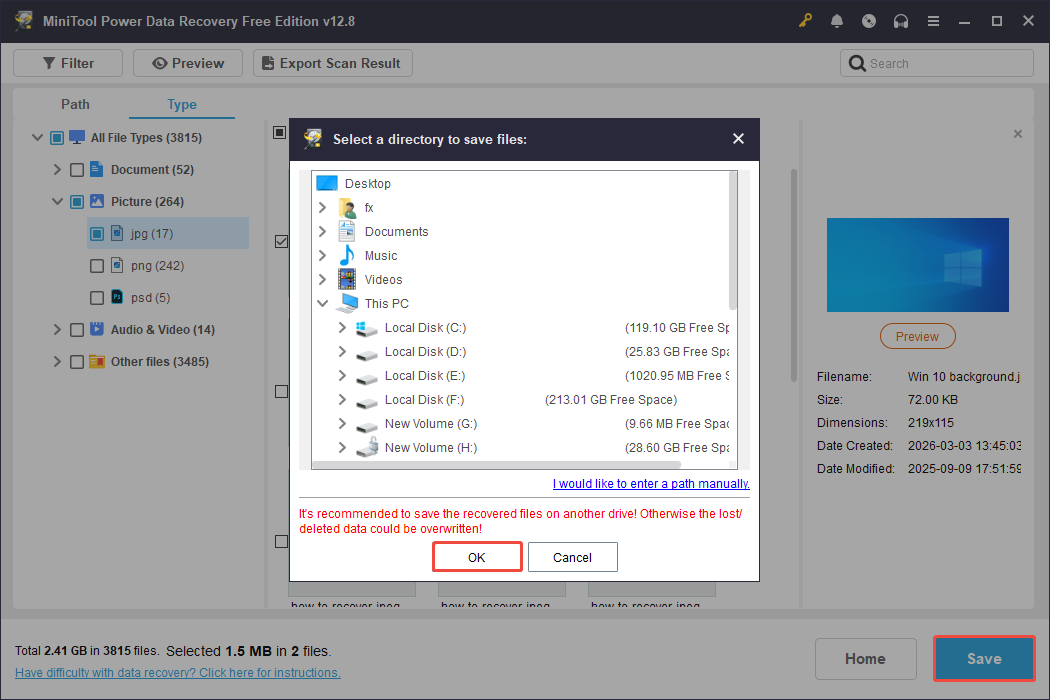Click the key registration icon in title bar
1050x700 pixels.
(x=805, y=20)
